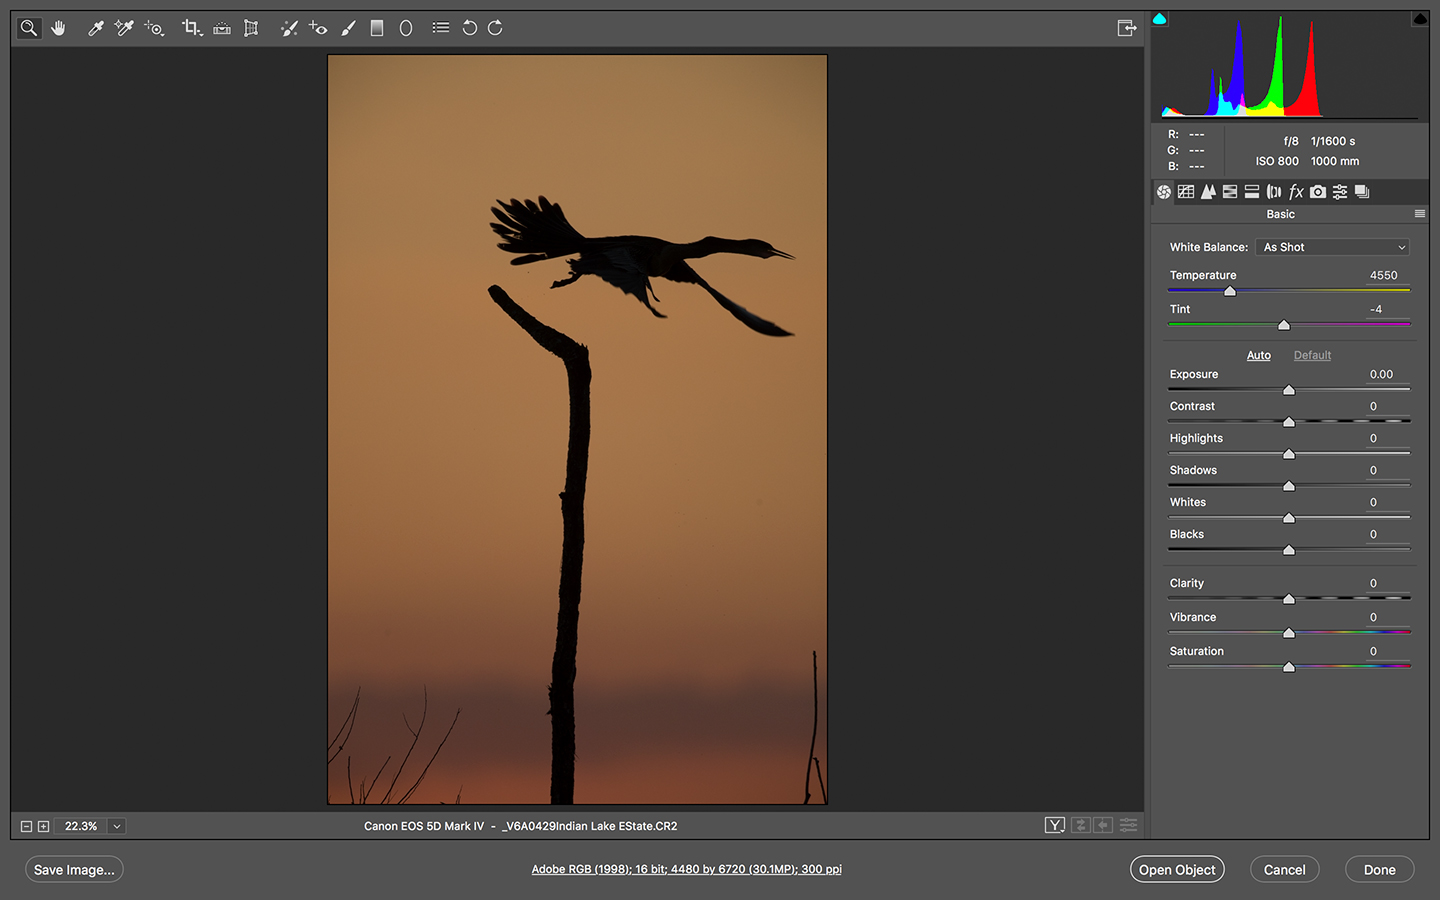Switch to the HSL Adjustments panel tab
The image size is (1440, 900).
click(x=1230, y=192)
